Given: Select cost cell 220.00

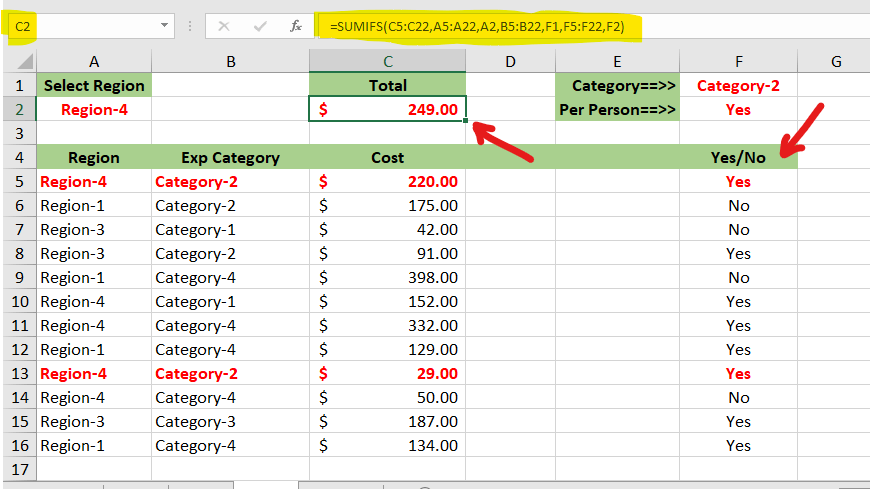Looking at the screenshot, I should point(387,182).
